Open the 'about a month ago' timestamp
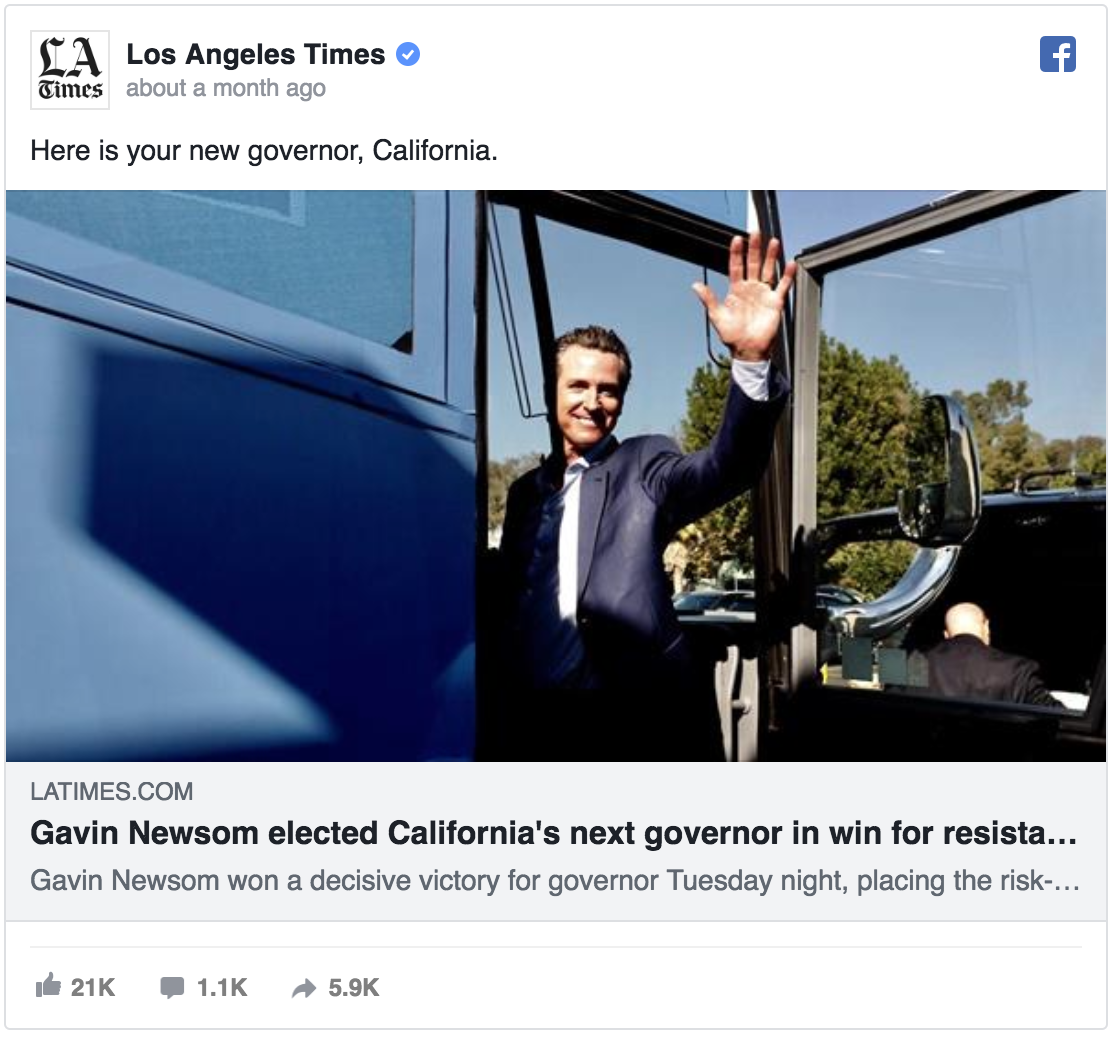This screenshot has height=1046, width=1116. coord(226,88)
